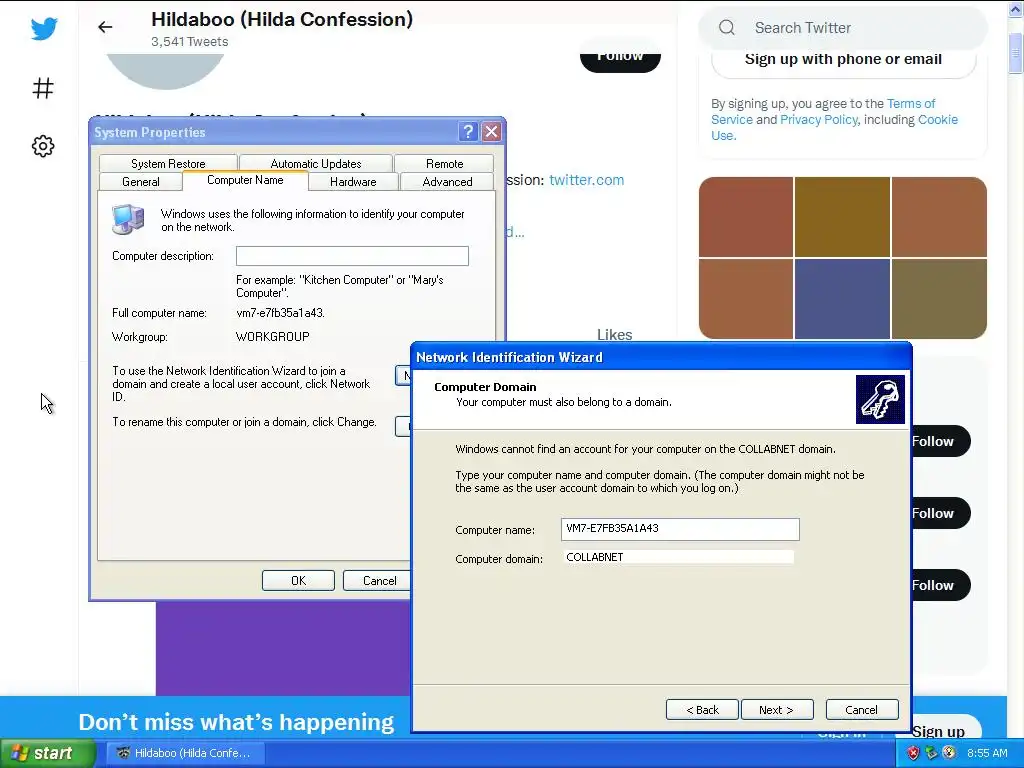
Task: Open the Cookie Use link
Action: pyautogui.click(x=938, y=120)
